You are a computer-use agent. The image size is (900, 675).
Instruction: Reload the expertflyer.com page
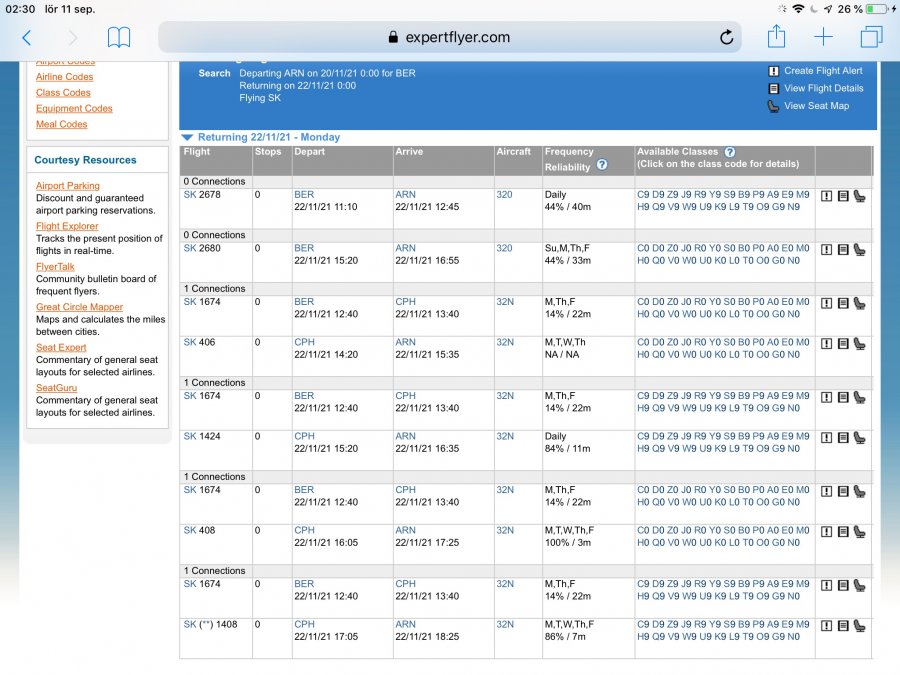726,38
